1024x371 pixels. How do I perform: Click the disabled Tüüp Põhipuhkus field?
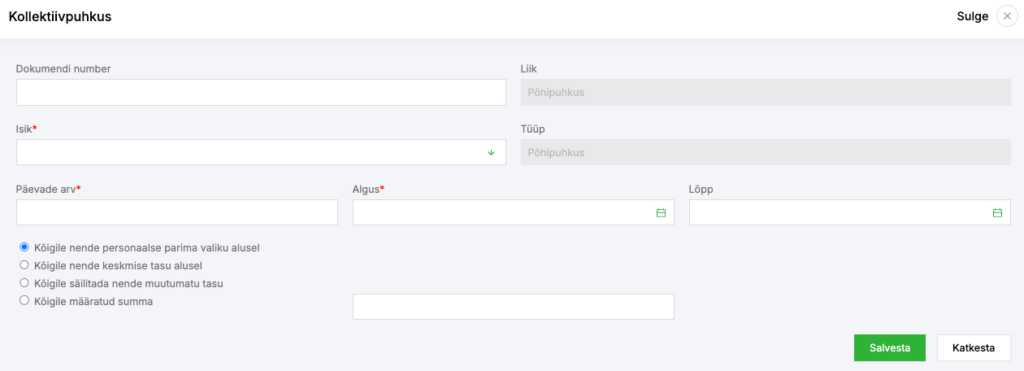point(765,152)
